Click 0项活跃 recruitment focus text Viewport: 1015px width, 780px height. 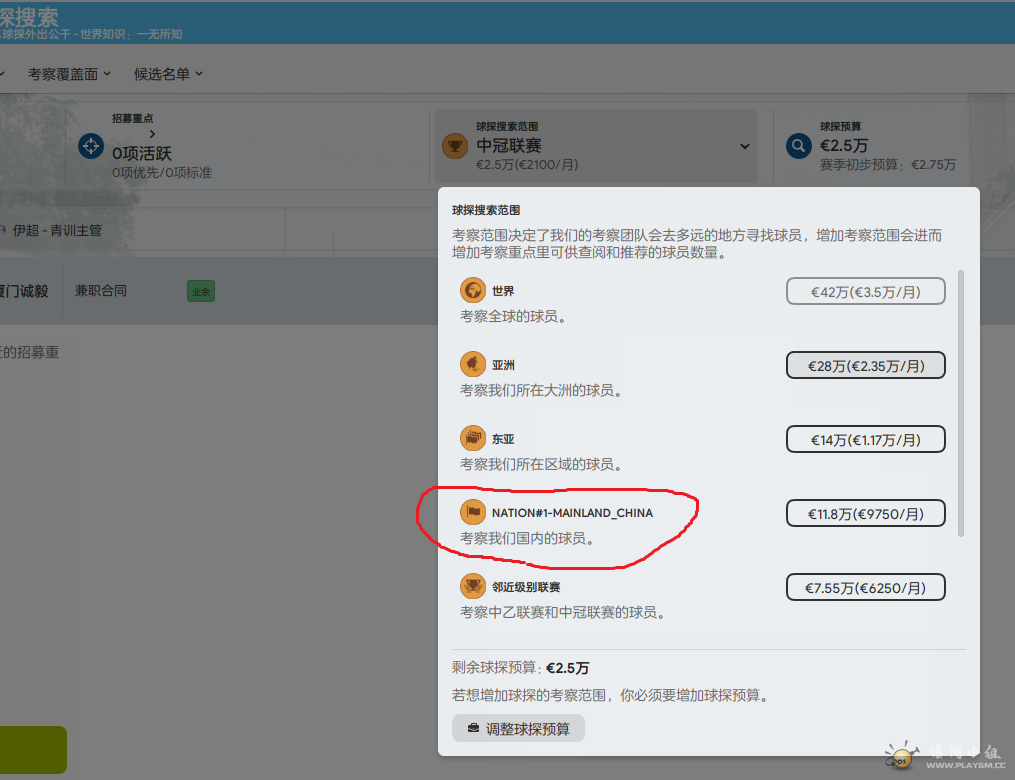point(142,153)
